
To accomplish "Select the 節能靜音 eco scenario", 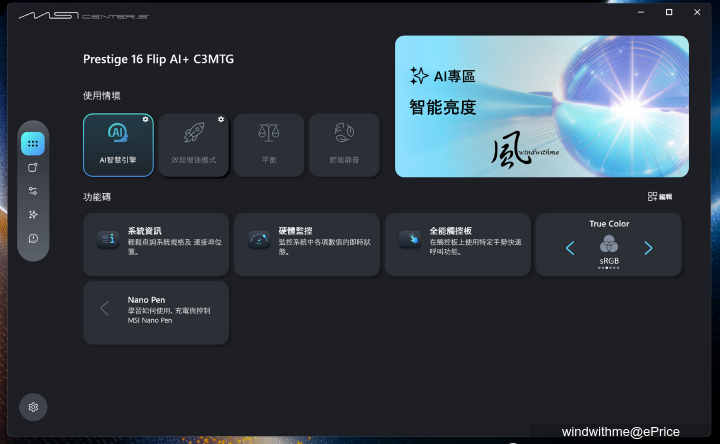I will [344, 145].
